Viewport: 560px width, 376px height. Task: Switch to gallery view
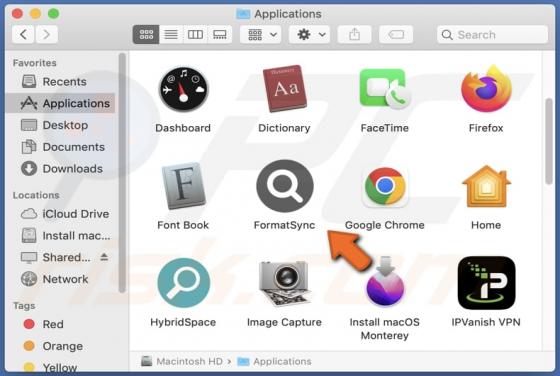(220, 35)
